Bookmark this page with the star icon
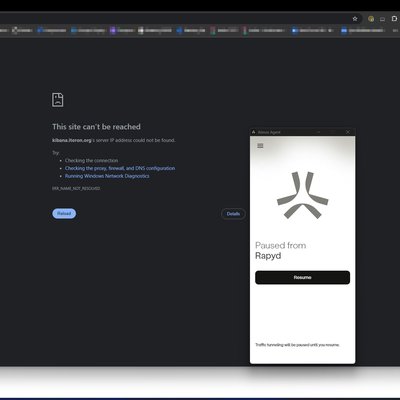Image resolution: width=400 pixels, height=400 pixels. 355,19
